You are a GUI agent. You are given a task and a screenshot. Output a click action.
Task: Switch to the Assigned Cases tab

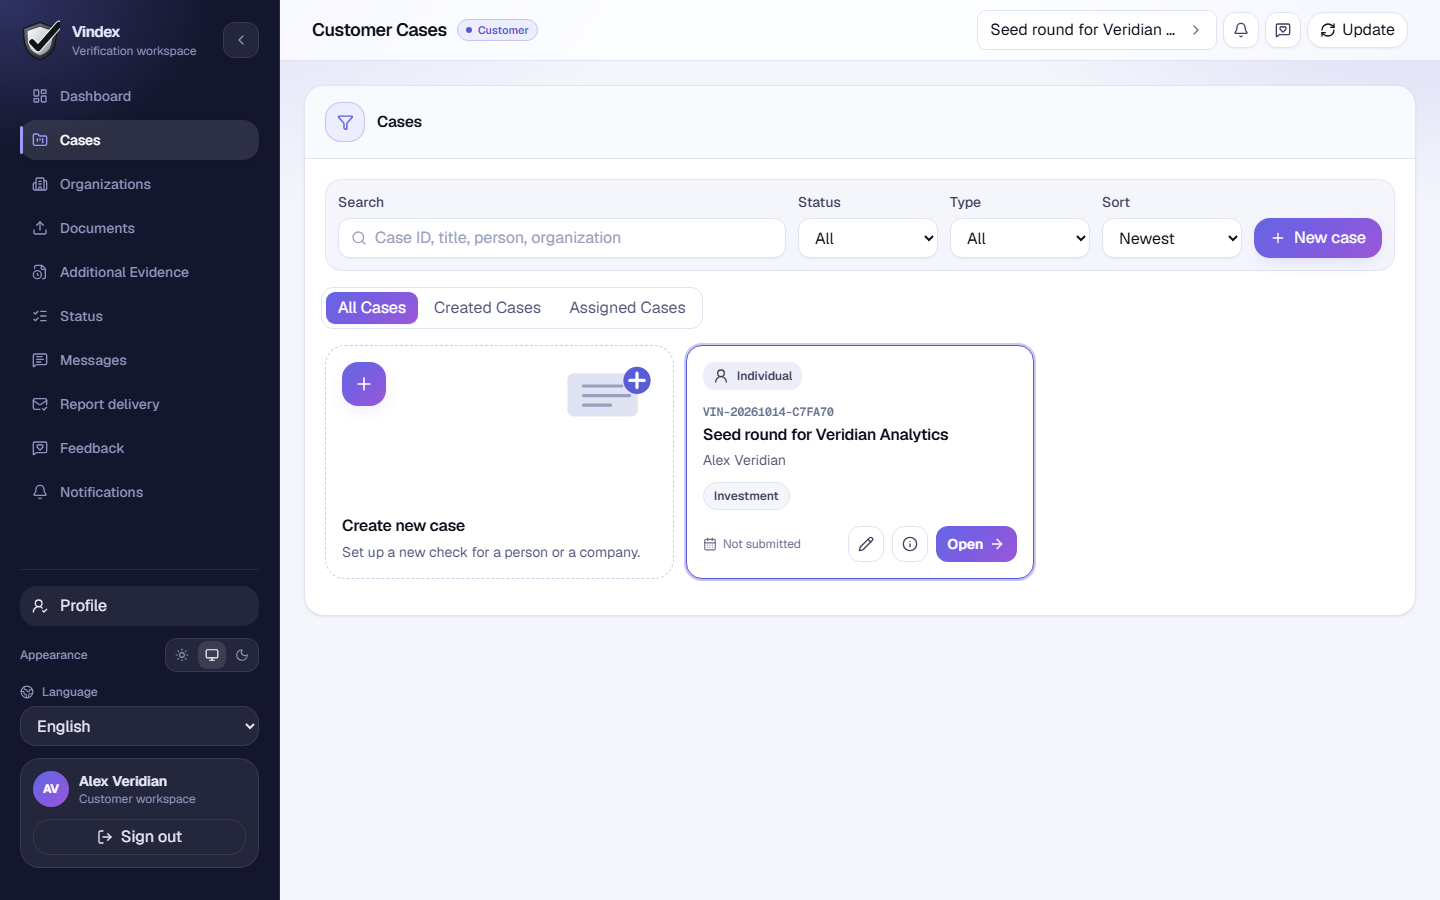tap(627, 308)
